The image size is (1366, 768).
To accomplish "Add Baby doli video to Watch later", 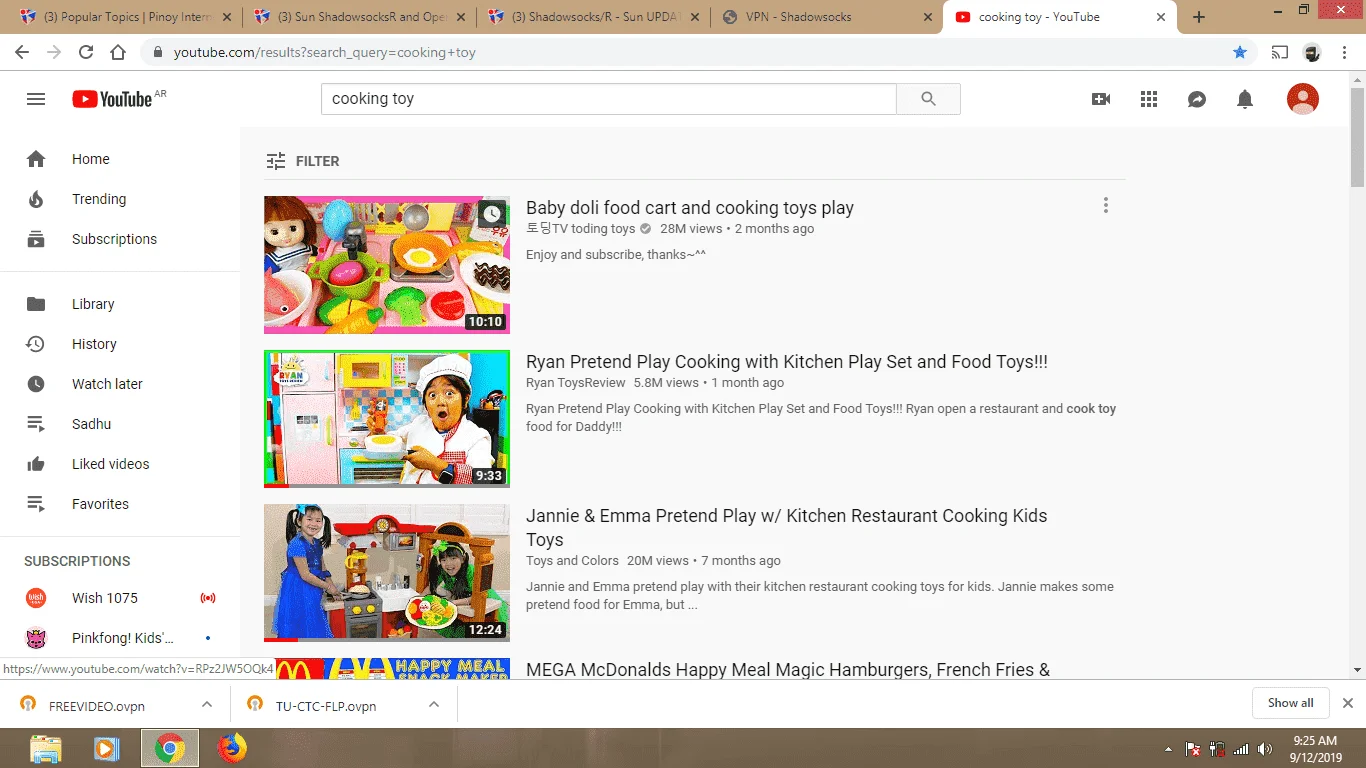I will click(x=491, y=214).
